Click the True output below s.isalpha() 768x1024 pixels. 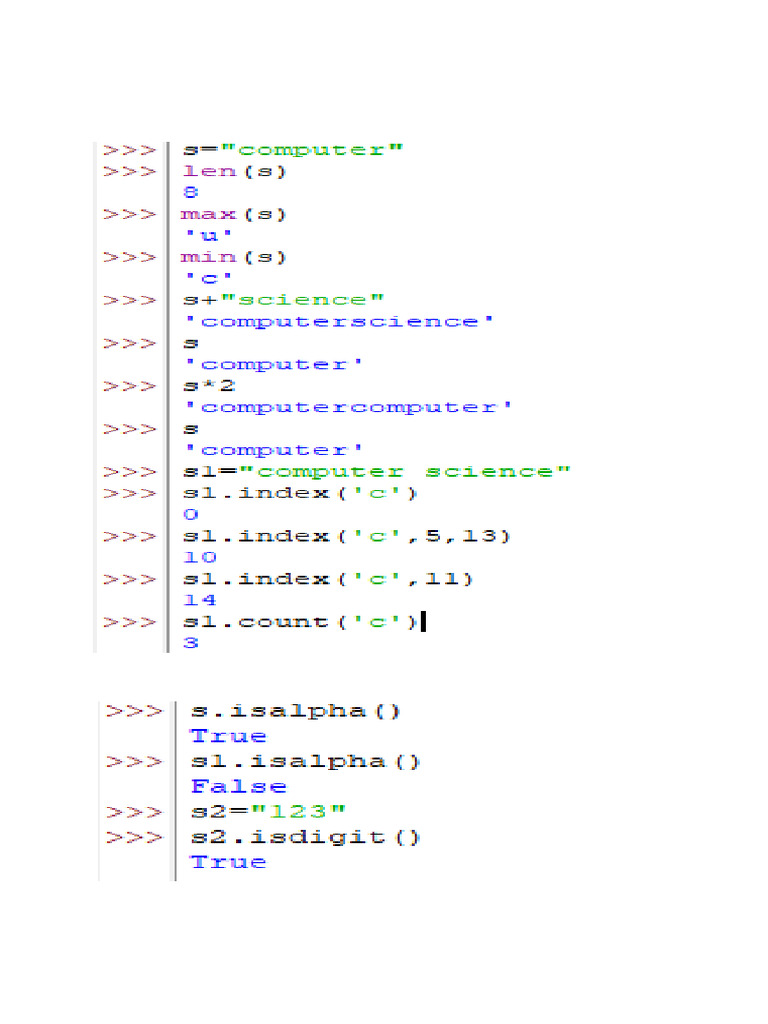229,737
